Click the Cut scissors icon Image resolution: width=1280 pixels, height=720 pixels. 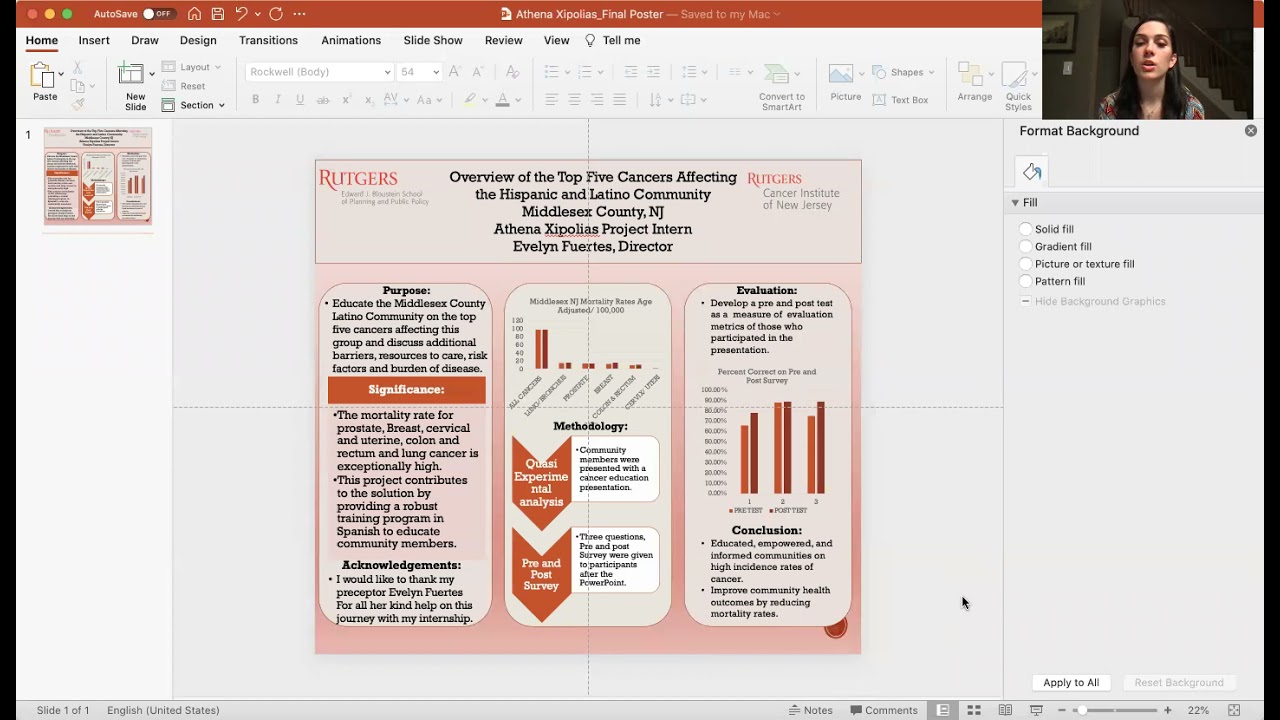pos(77,68)
